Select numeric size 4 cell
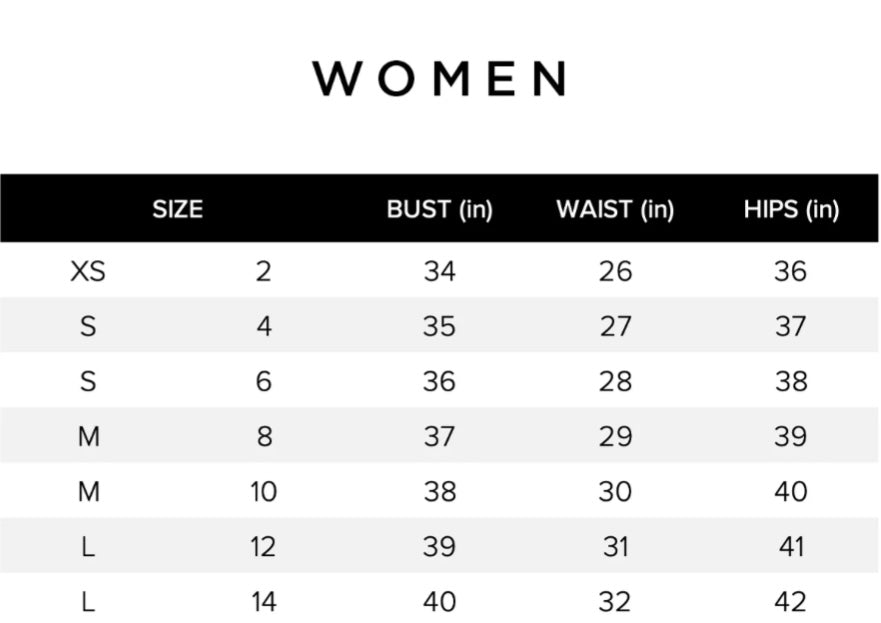The height and width of the screenshot is (623, 881). 263,326
